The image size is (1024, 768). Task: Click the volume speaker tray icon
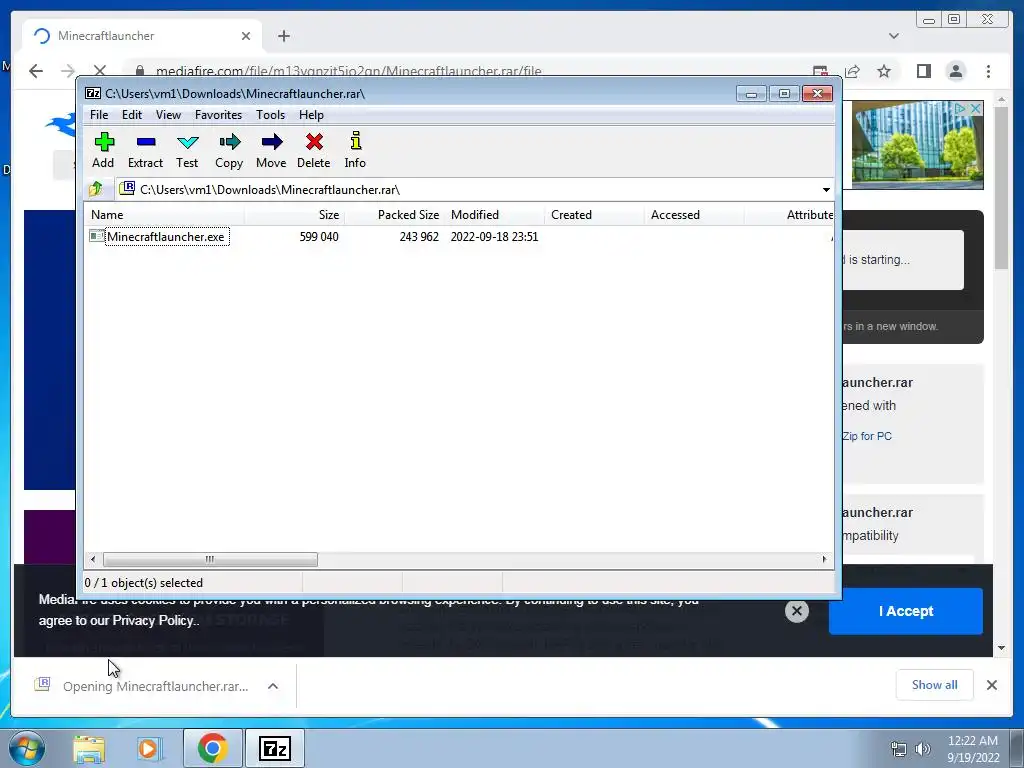(x=923, y=749)
